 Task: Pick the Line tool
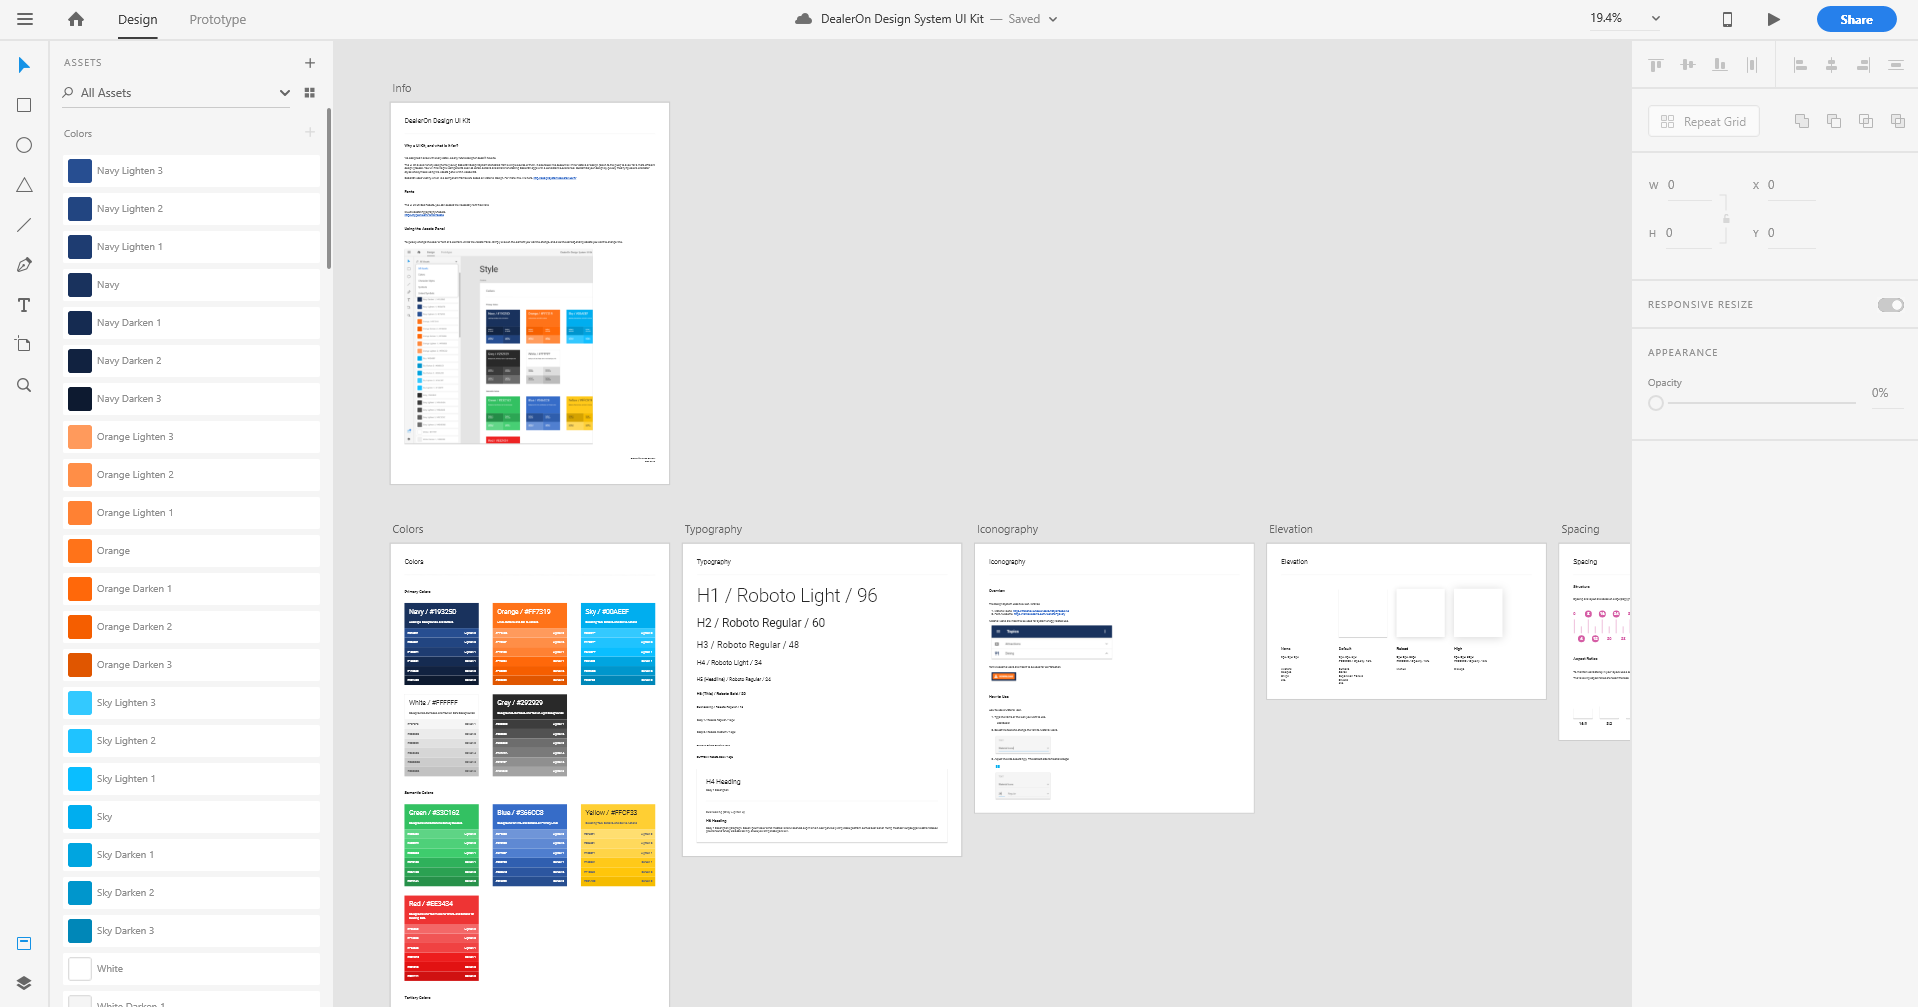click(24, 225)
